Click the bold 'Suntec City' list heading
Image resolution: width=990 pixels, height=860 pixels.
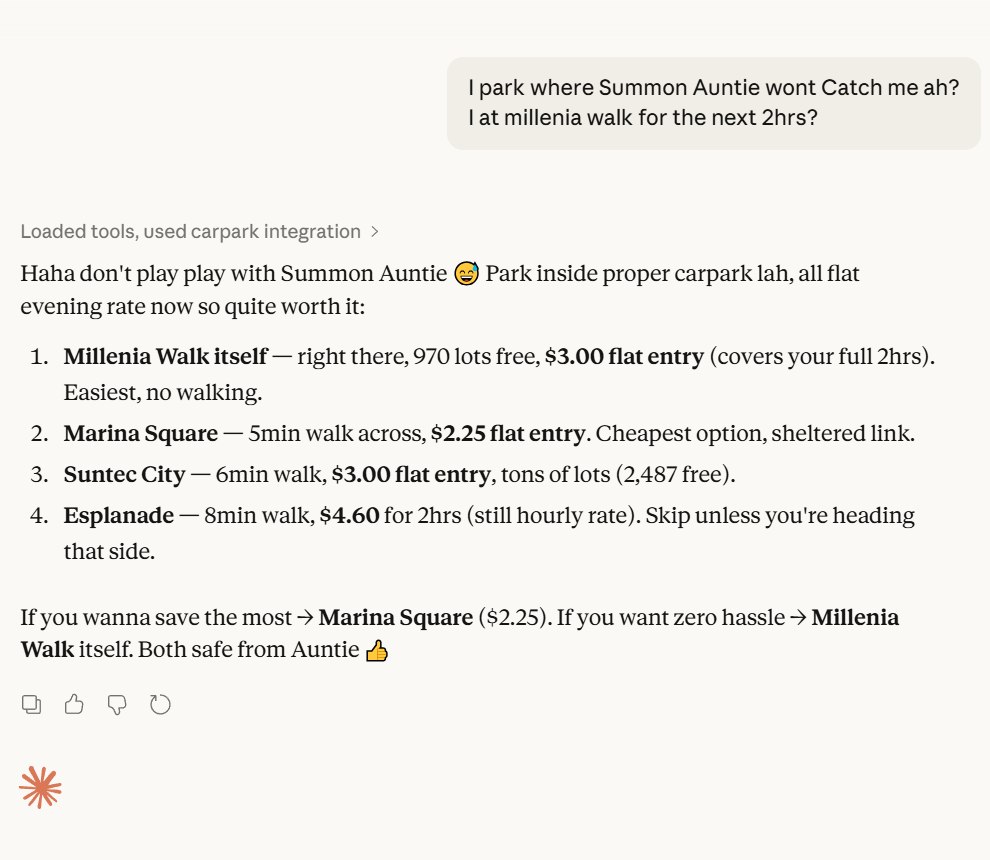pyautogui.click(x=124, y=474)
